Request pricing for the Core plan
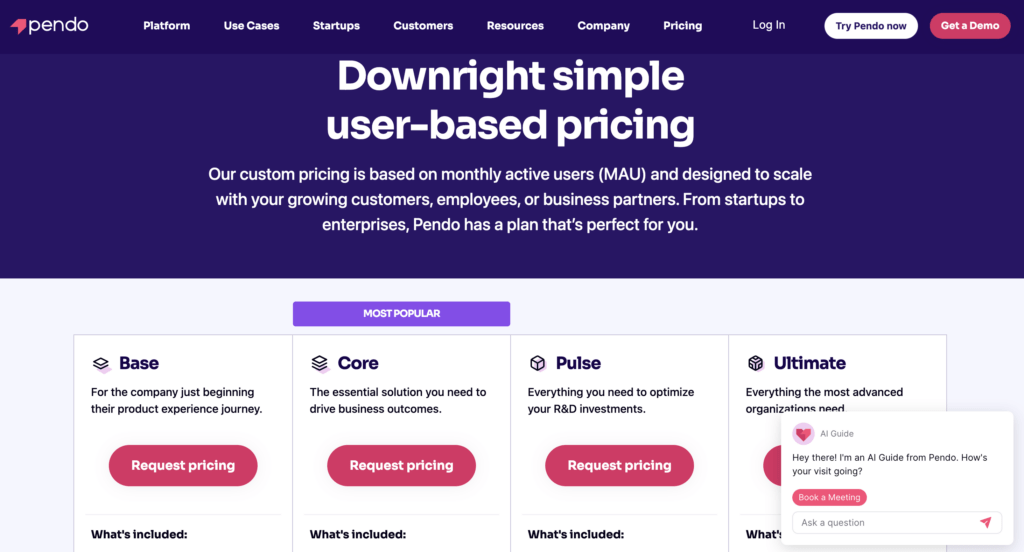This screenshot has width=1024, height=552. coord(401,466)
